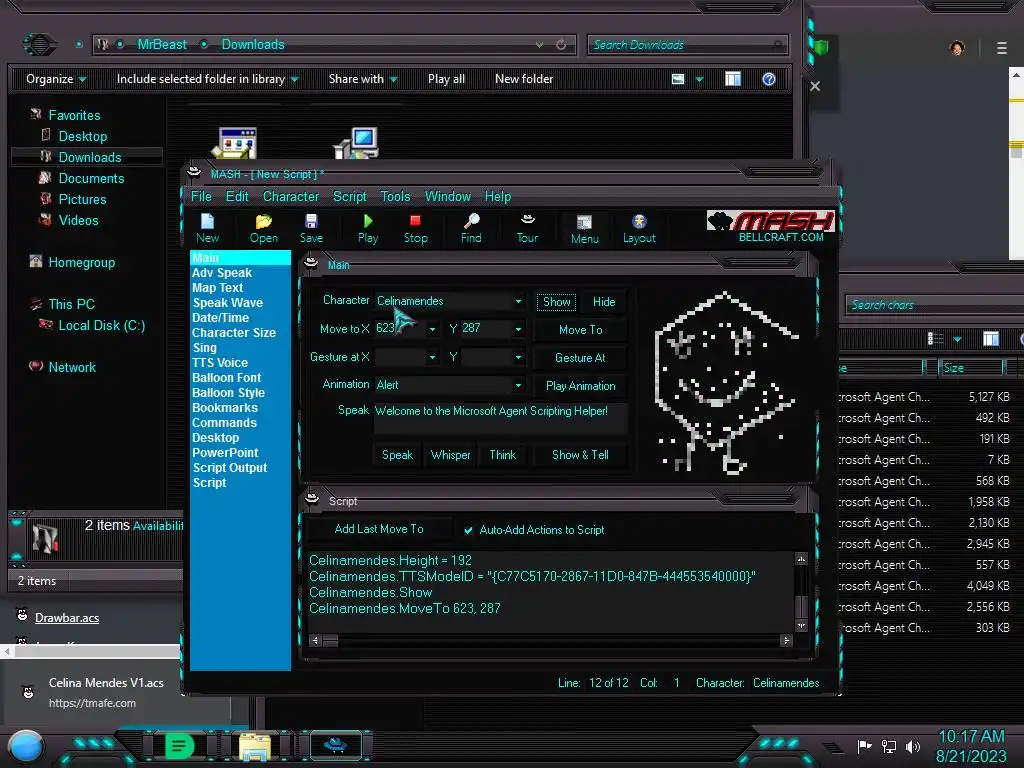Click the change view icon in Downloads toolbar
Viewport: 1024px width, 768px height.
(x=678, y=79)
